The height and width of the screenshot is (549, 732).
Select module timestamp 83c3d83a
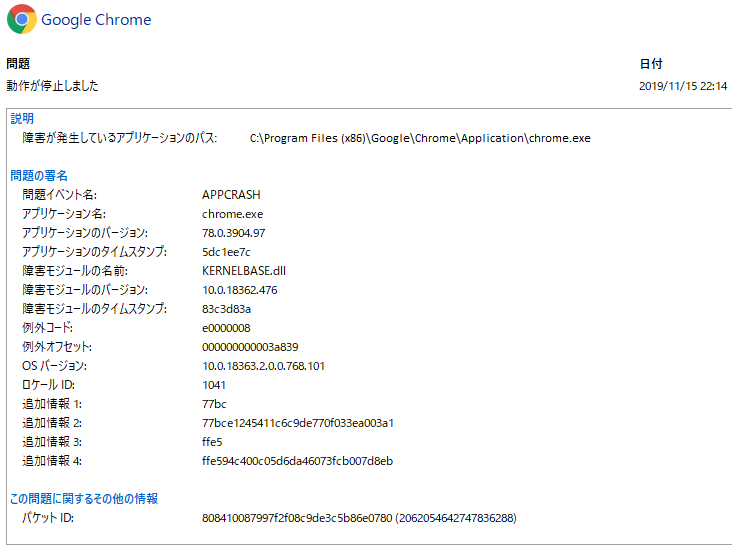(226, 309)
